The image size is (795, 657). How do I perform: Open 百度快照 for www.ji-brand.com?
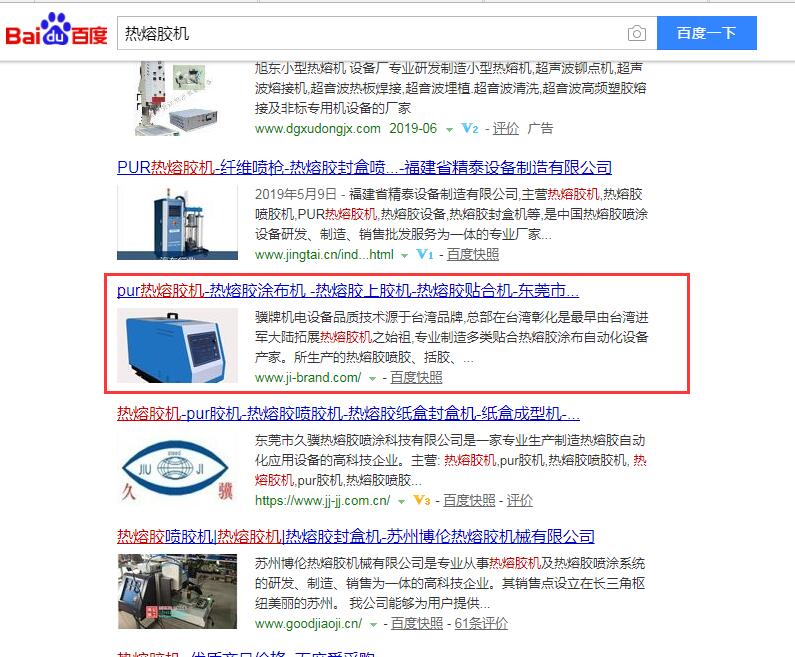tap(416, 378)
